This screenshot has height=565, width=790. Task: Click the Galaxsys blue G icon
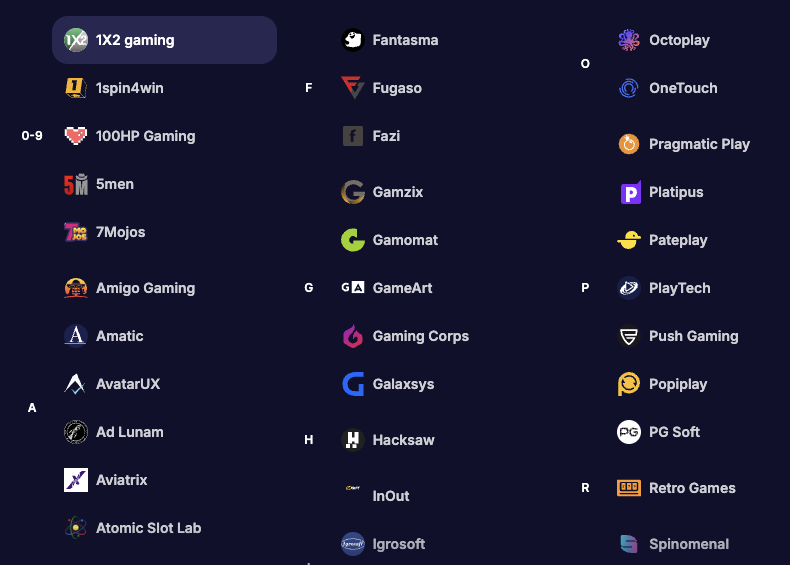tap(353, 384)
